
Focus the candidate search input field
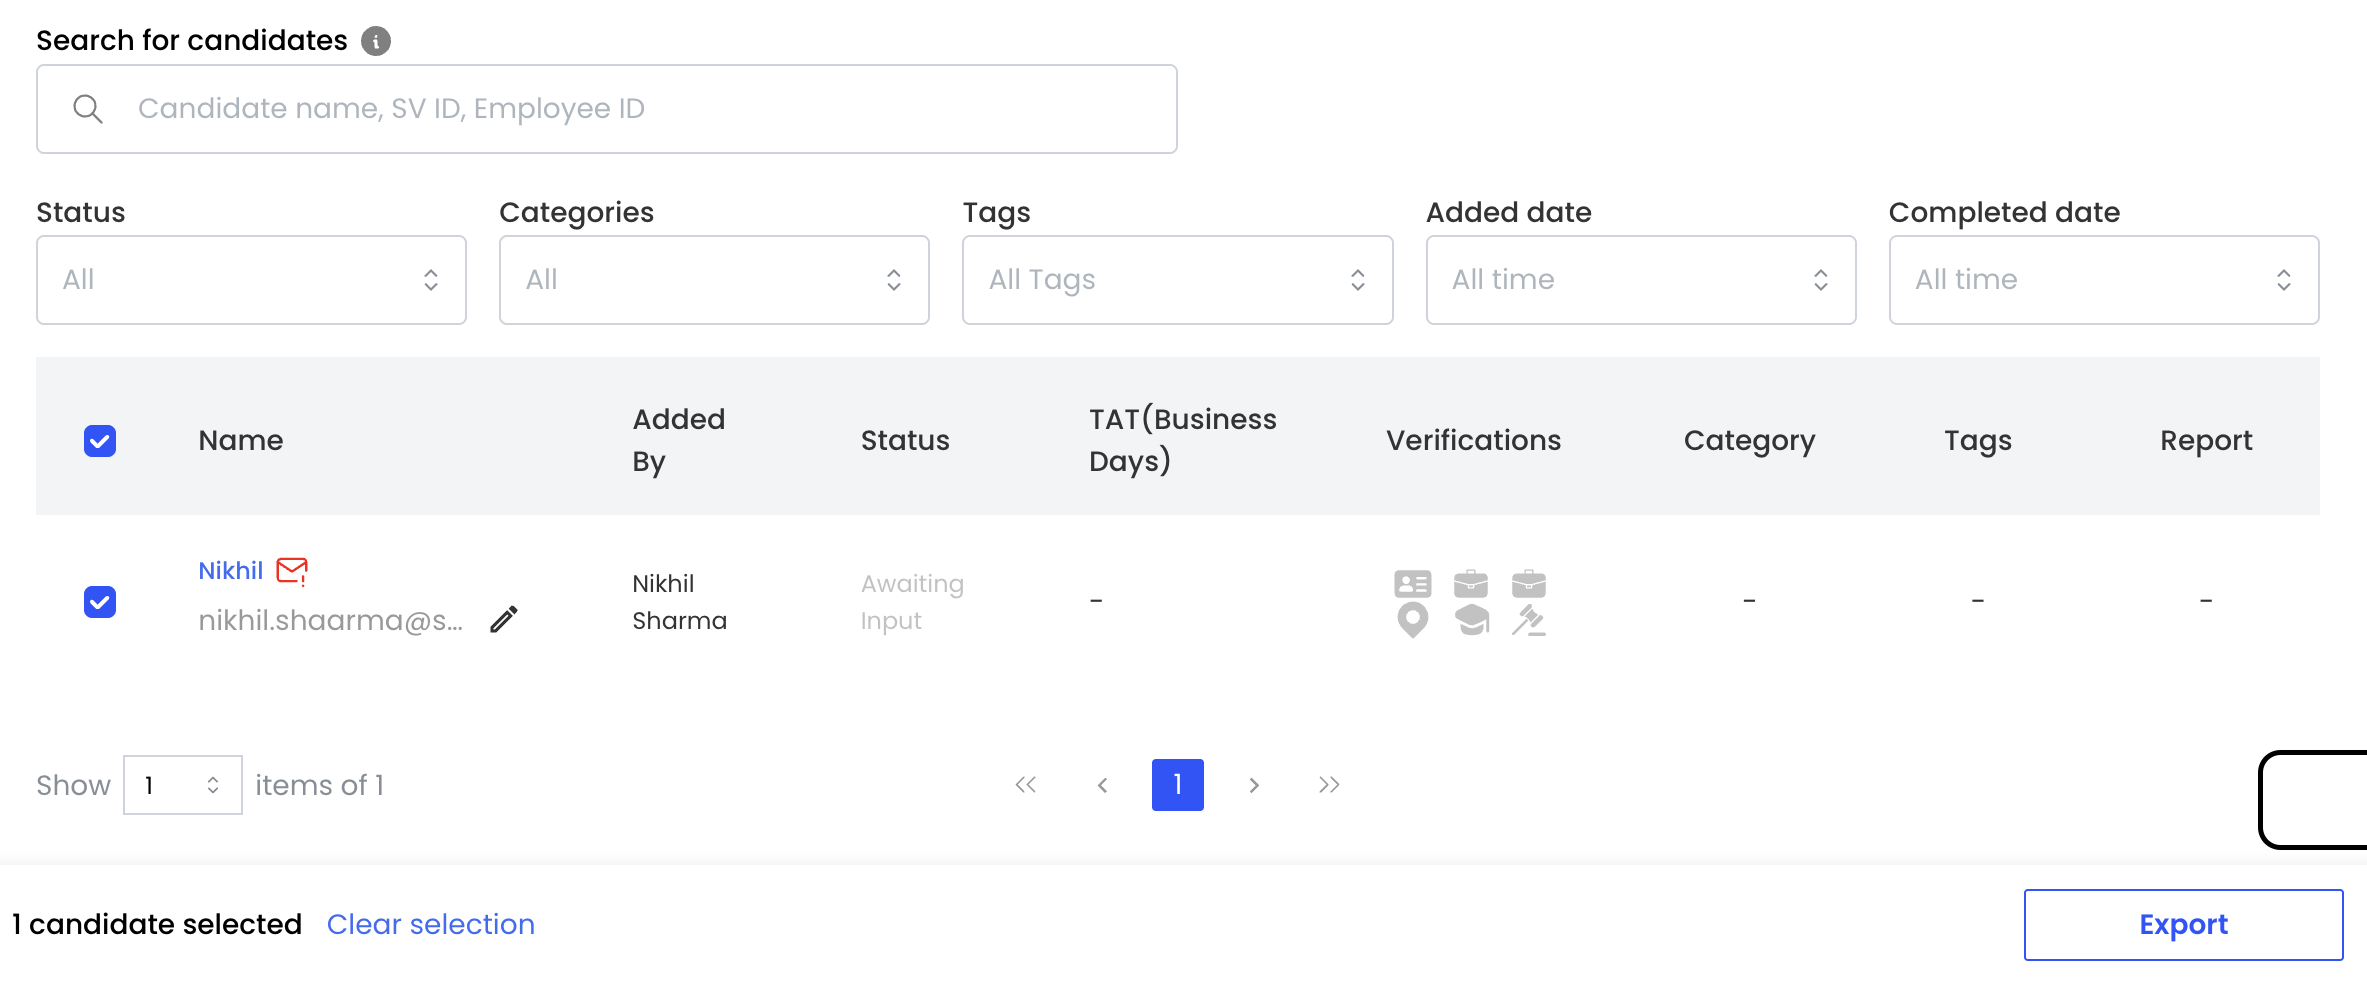[x=640, y=109]
